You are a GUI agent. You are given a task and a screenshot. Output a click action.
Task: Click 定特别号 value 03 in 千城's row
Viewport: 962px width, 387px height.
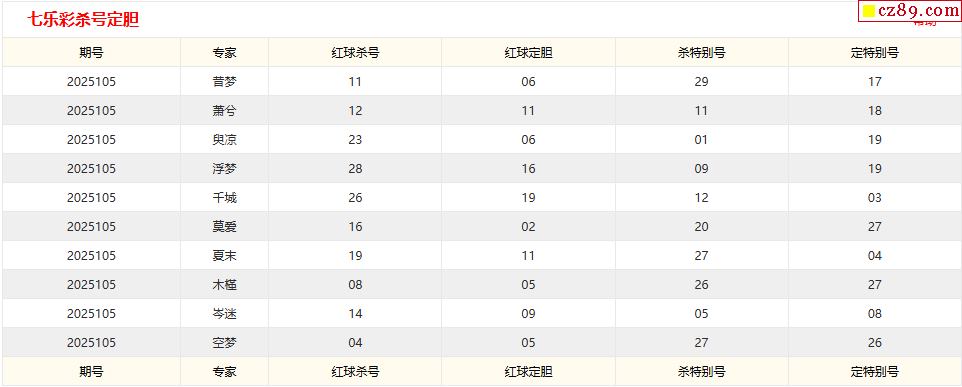(875, 197)
